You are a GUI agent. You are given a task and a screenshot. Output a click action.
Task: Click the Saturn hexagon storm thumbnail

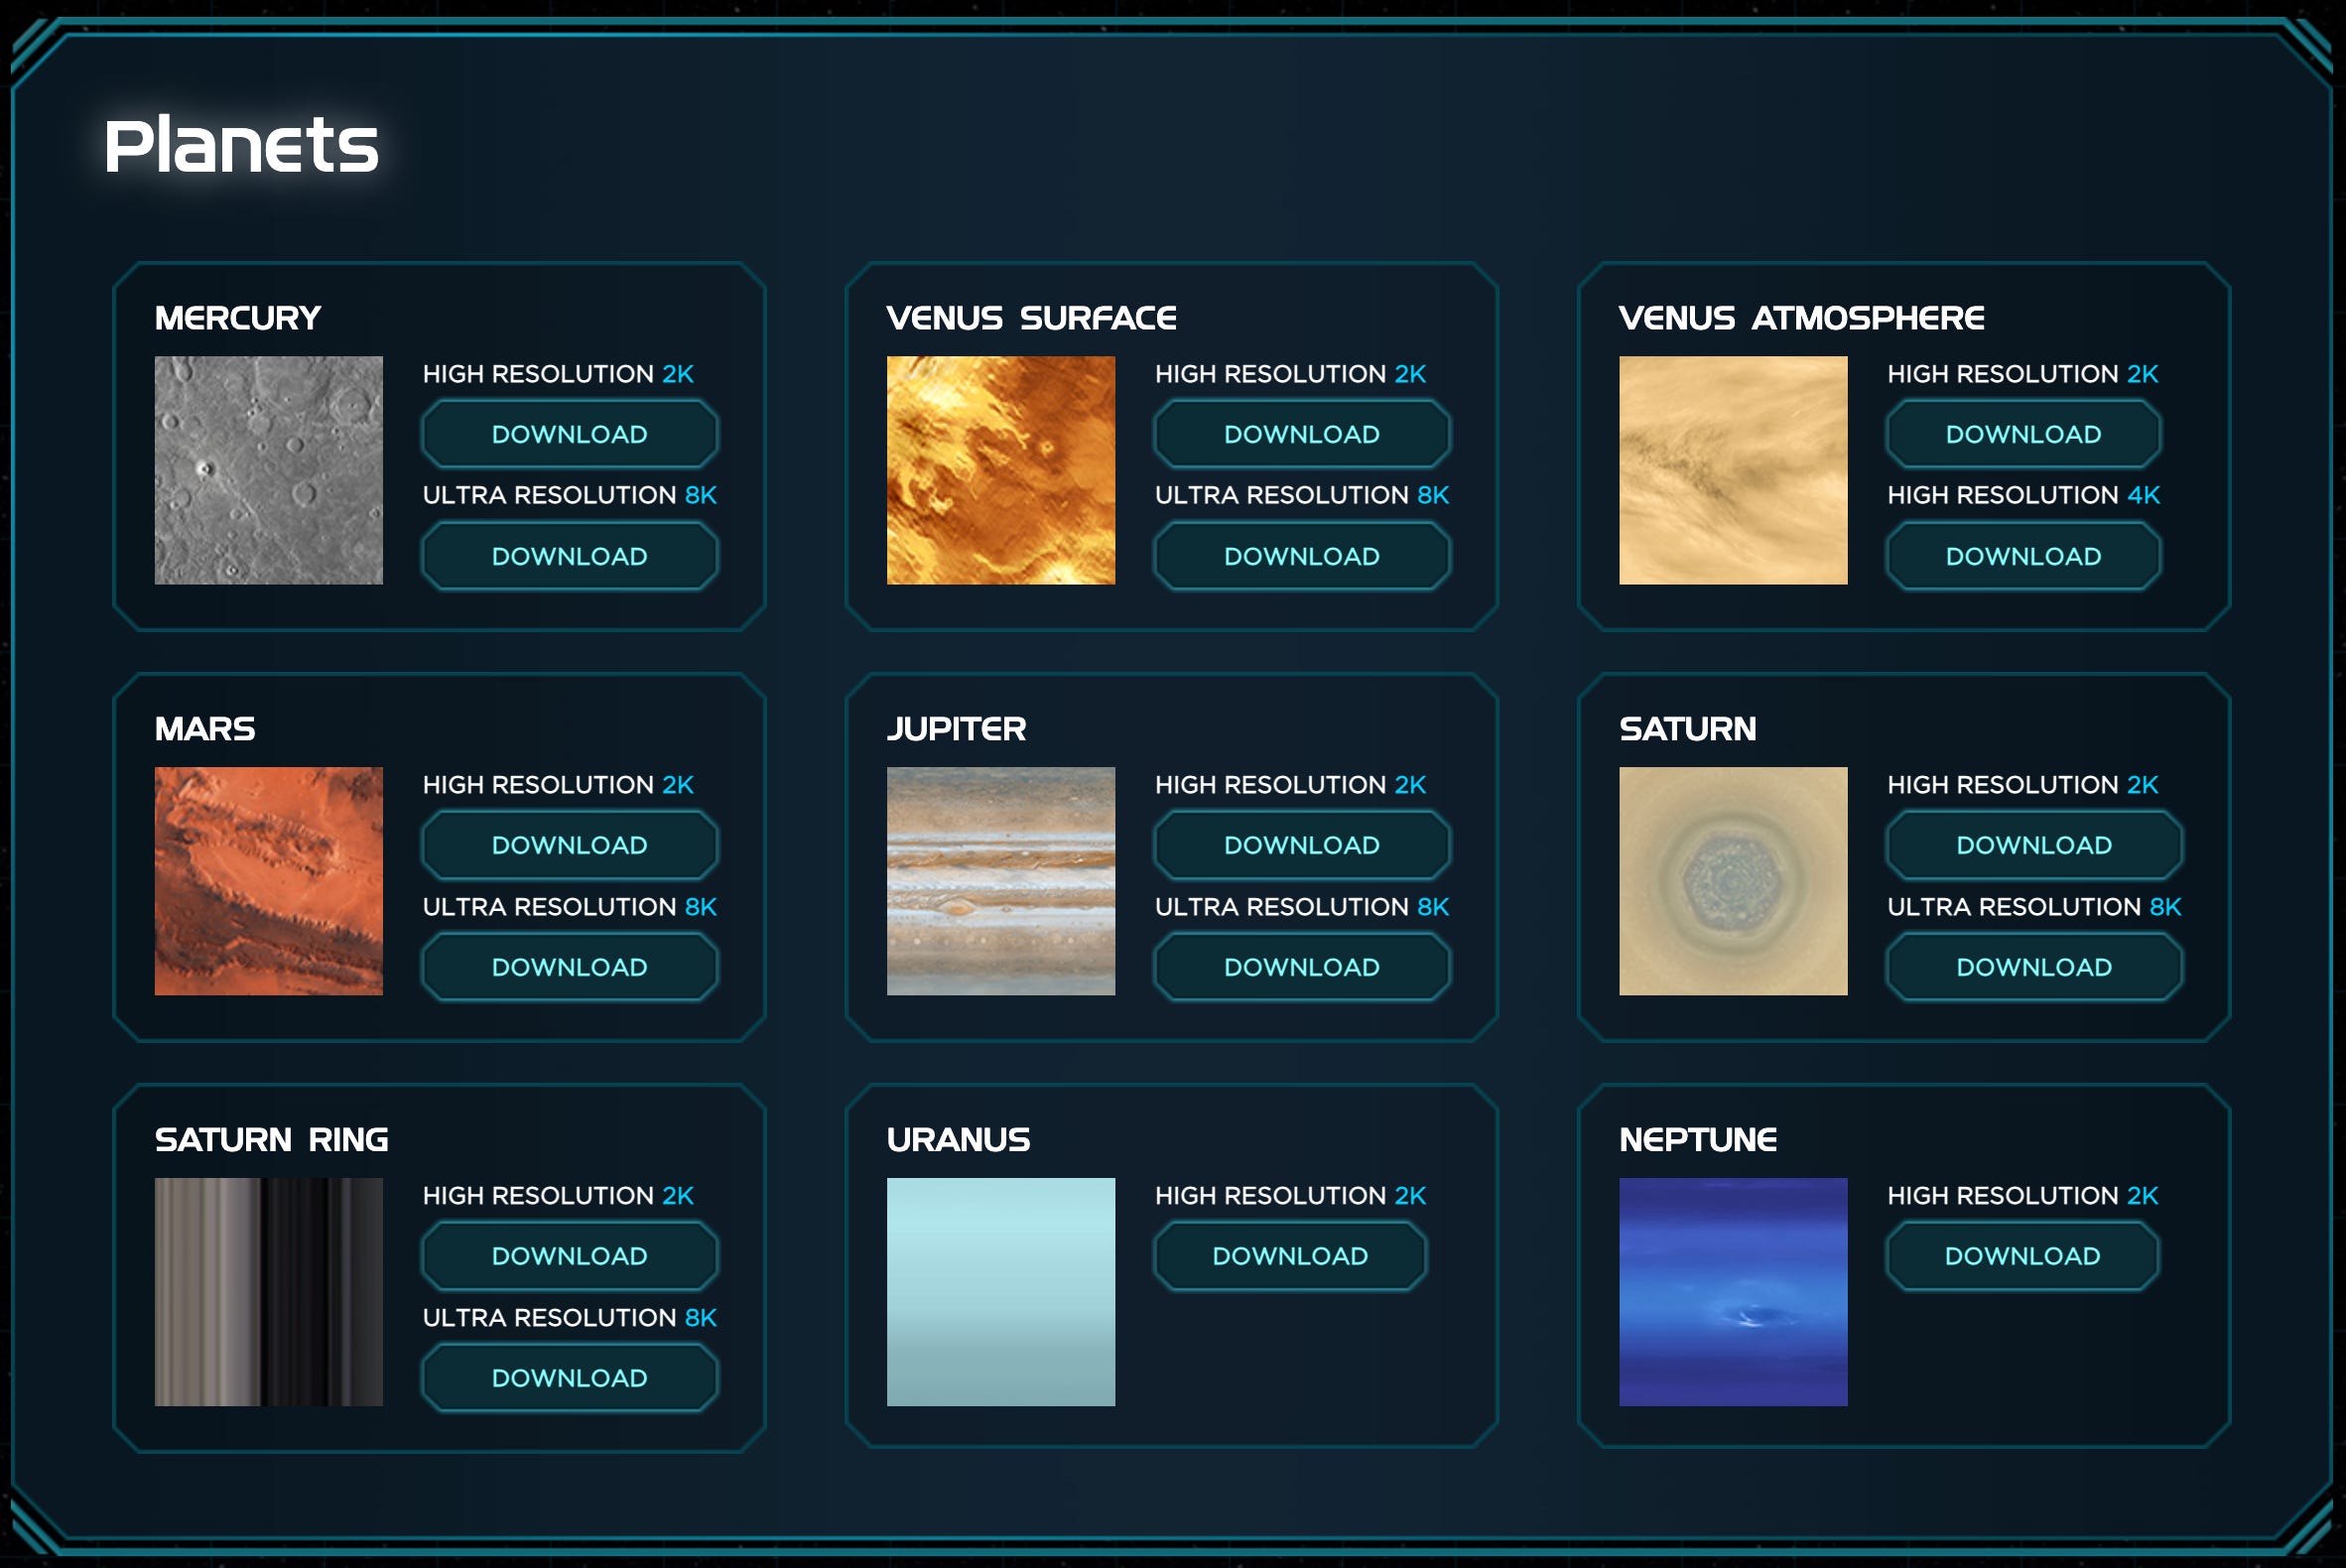[x=1732, y=881]
